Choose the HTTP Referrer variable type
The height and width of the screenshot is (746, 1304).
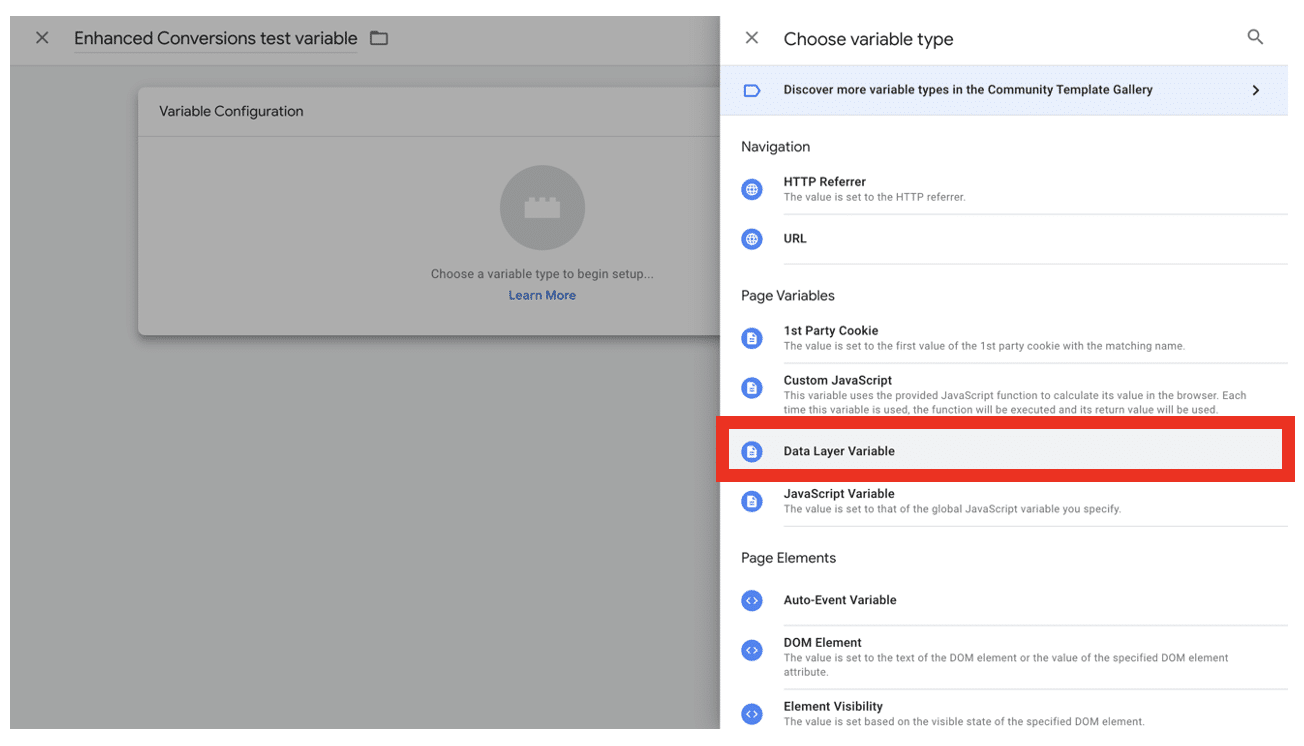coord(824,182)
